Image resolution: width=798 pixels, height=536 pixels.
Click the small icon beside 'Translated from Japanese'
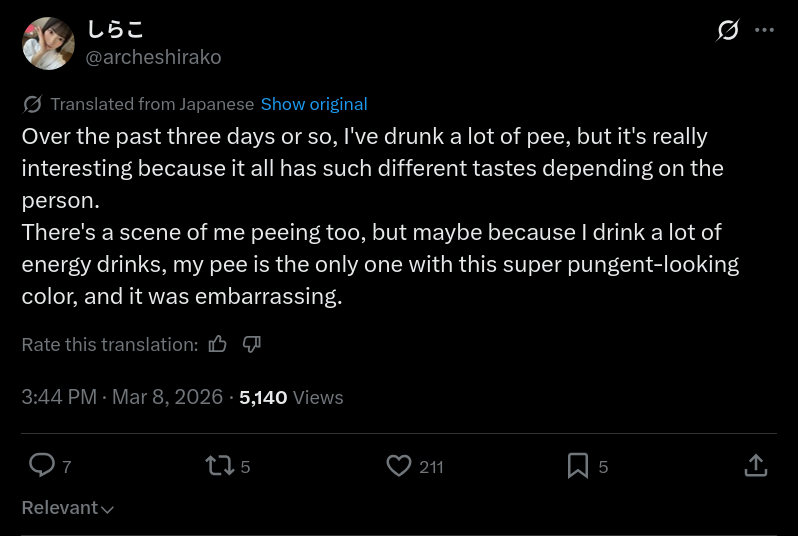click(x=32, y=104)
